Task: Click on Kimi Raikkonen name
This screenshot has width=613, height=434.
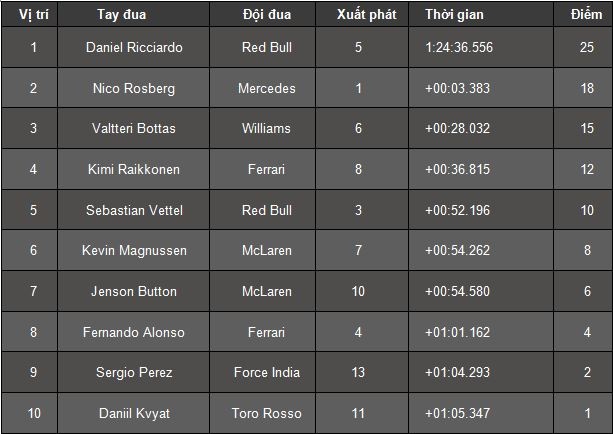Action: point(134,169)
